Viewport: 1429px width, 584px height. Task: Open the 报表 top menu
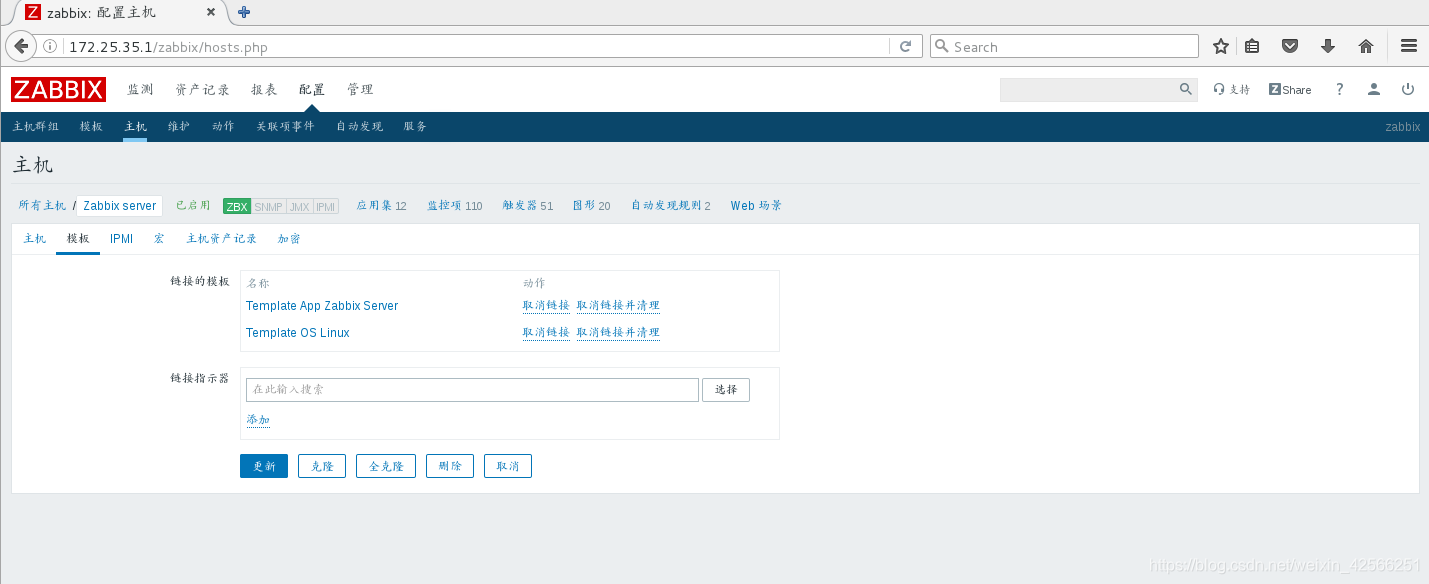click(264, 89)
